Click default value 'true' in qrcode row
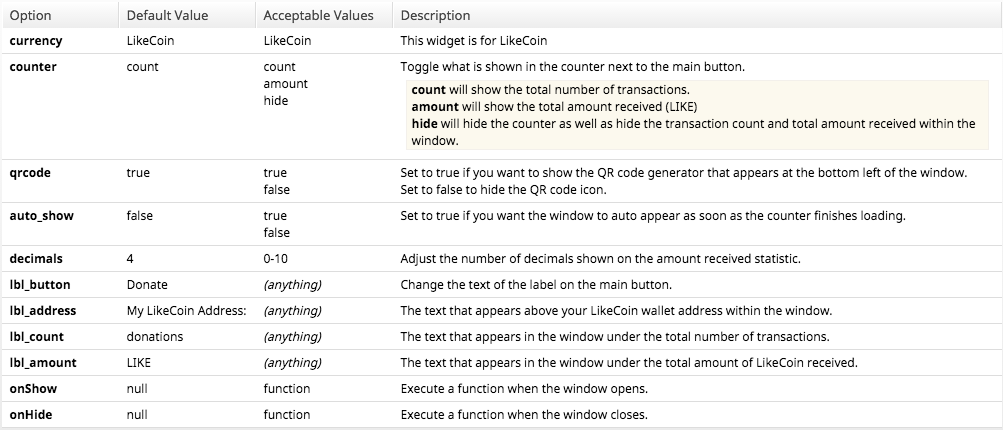 coord(138,173)
